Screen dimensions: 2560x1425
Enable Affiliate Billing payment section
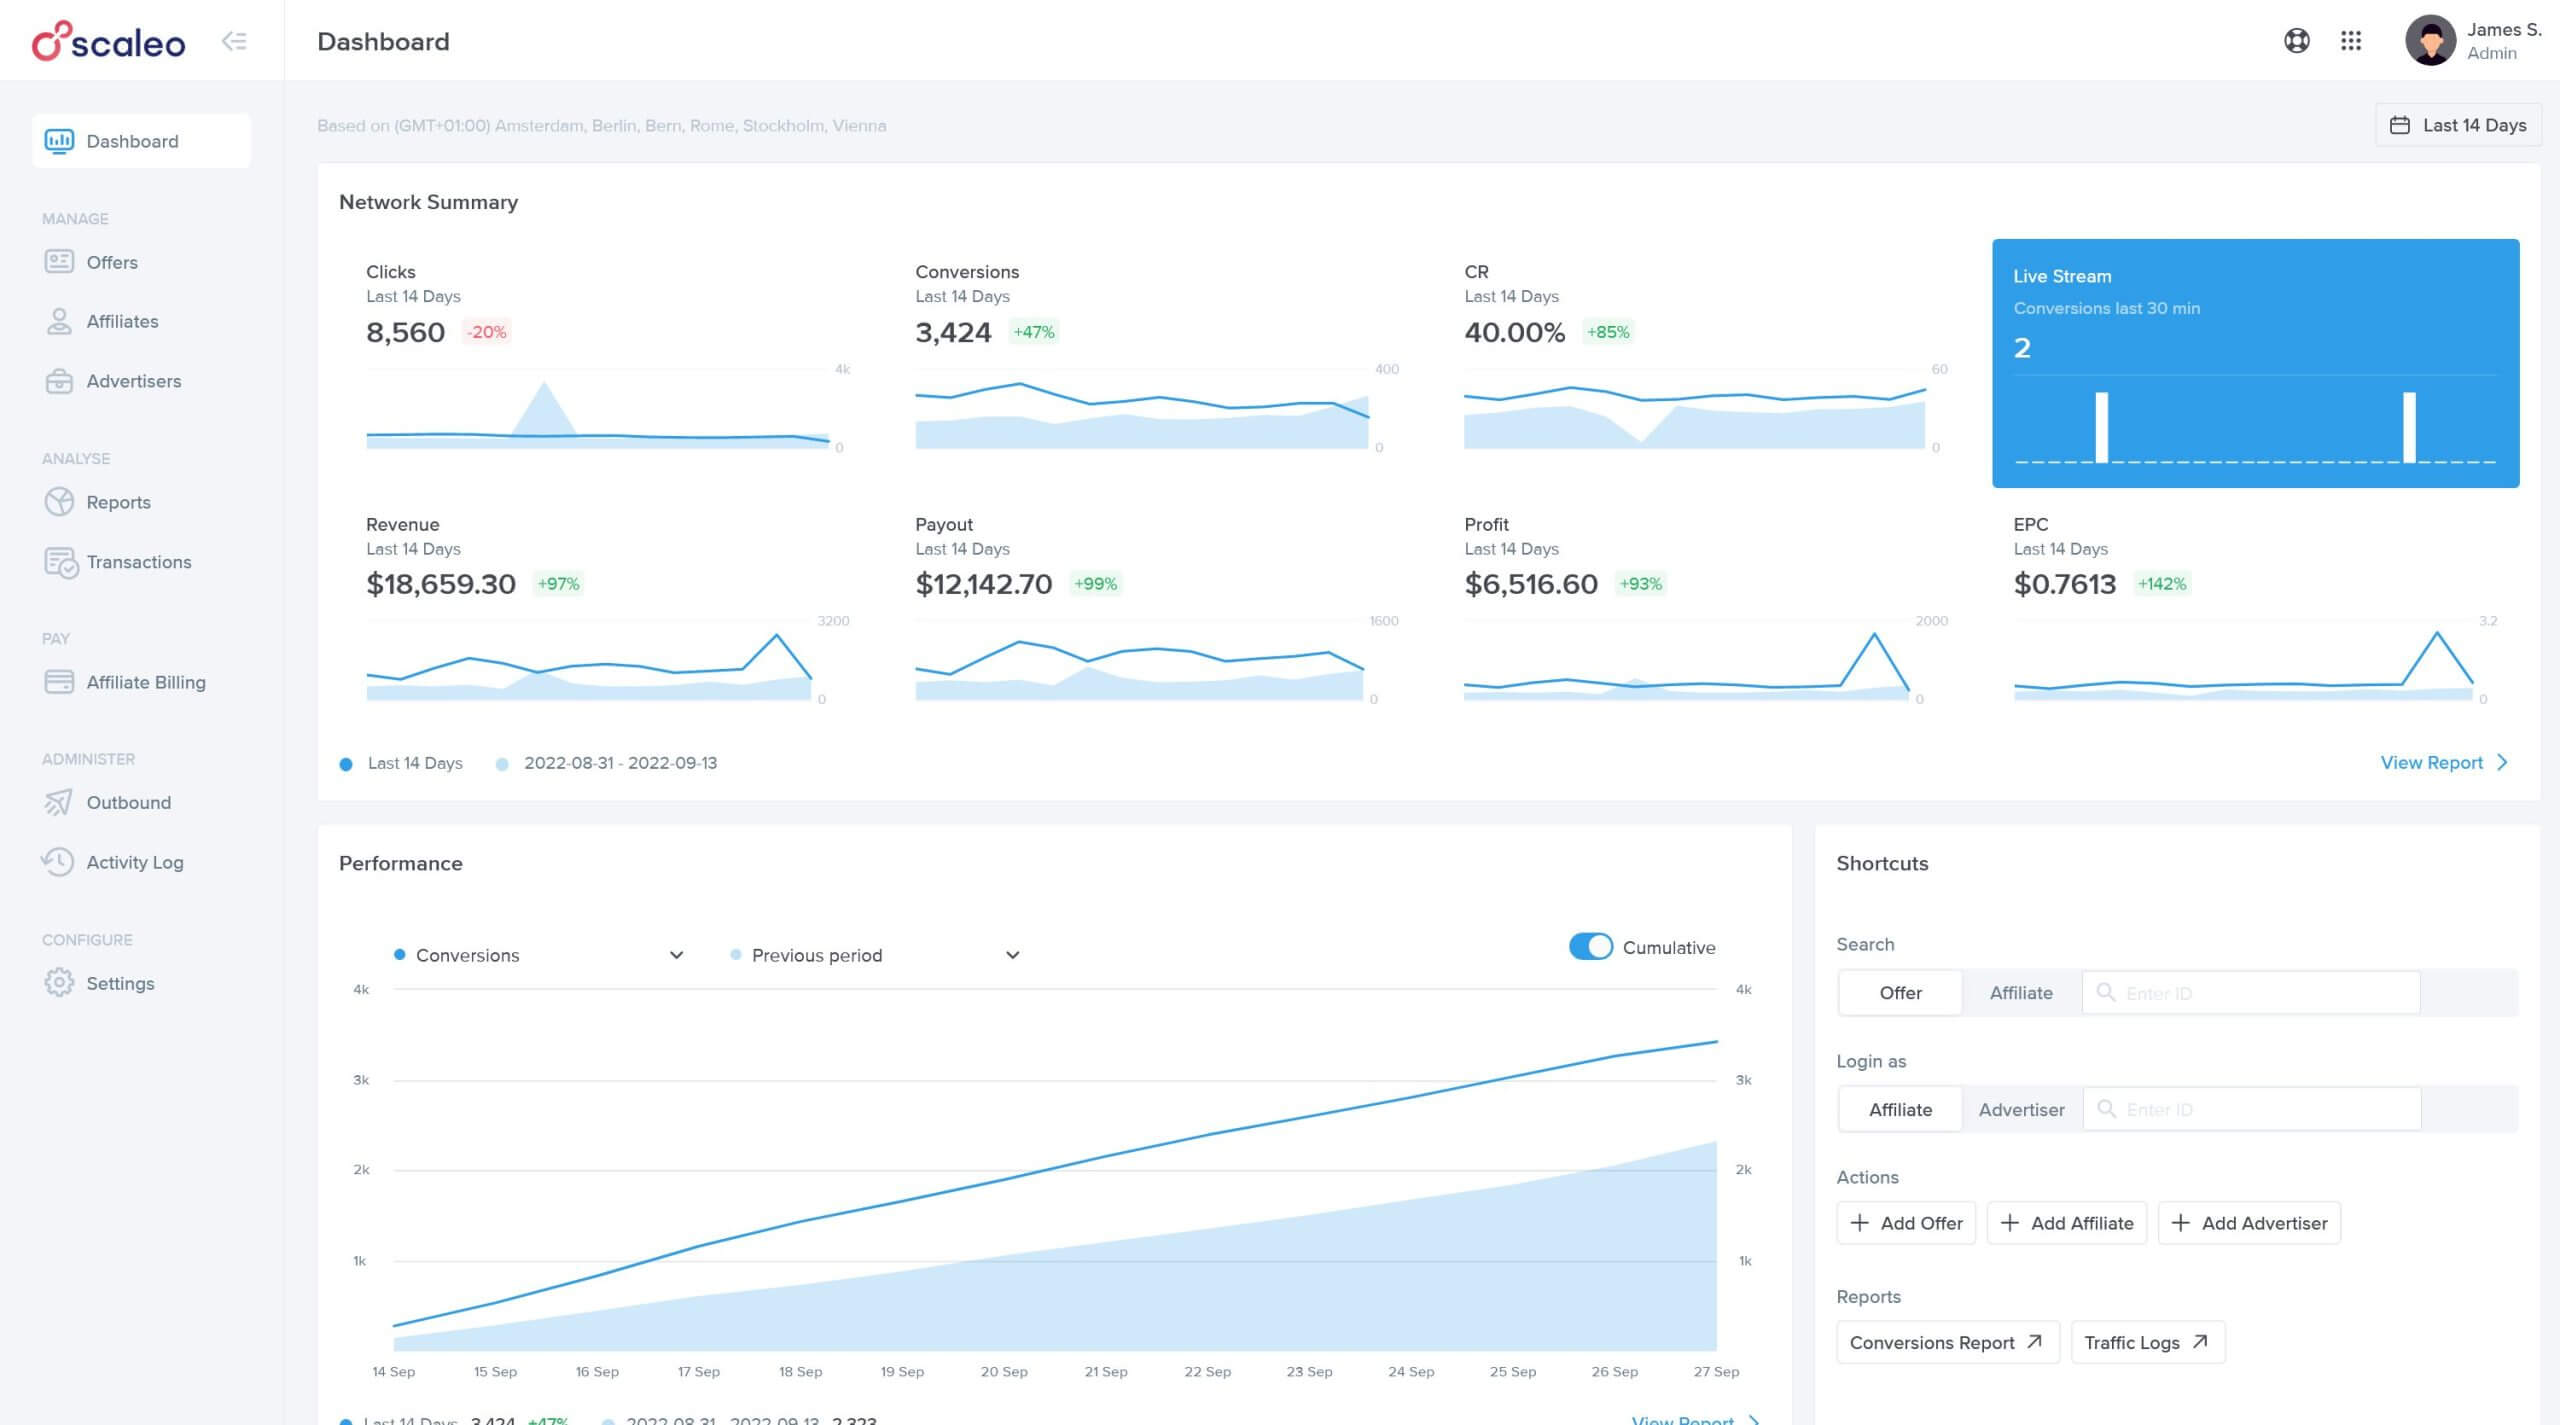point(146,681)
